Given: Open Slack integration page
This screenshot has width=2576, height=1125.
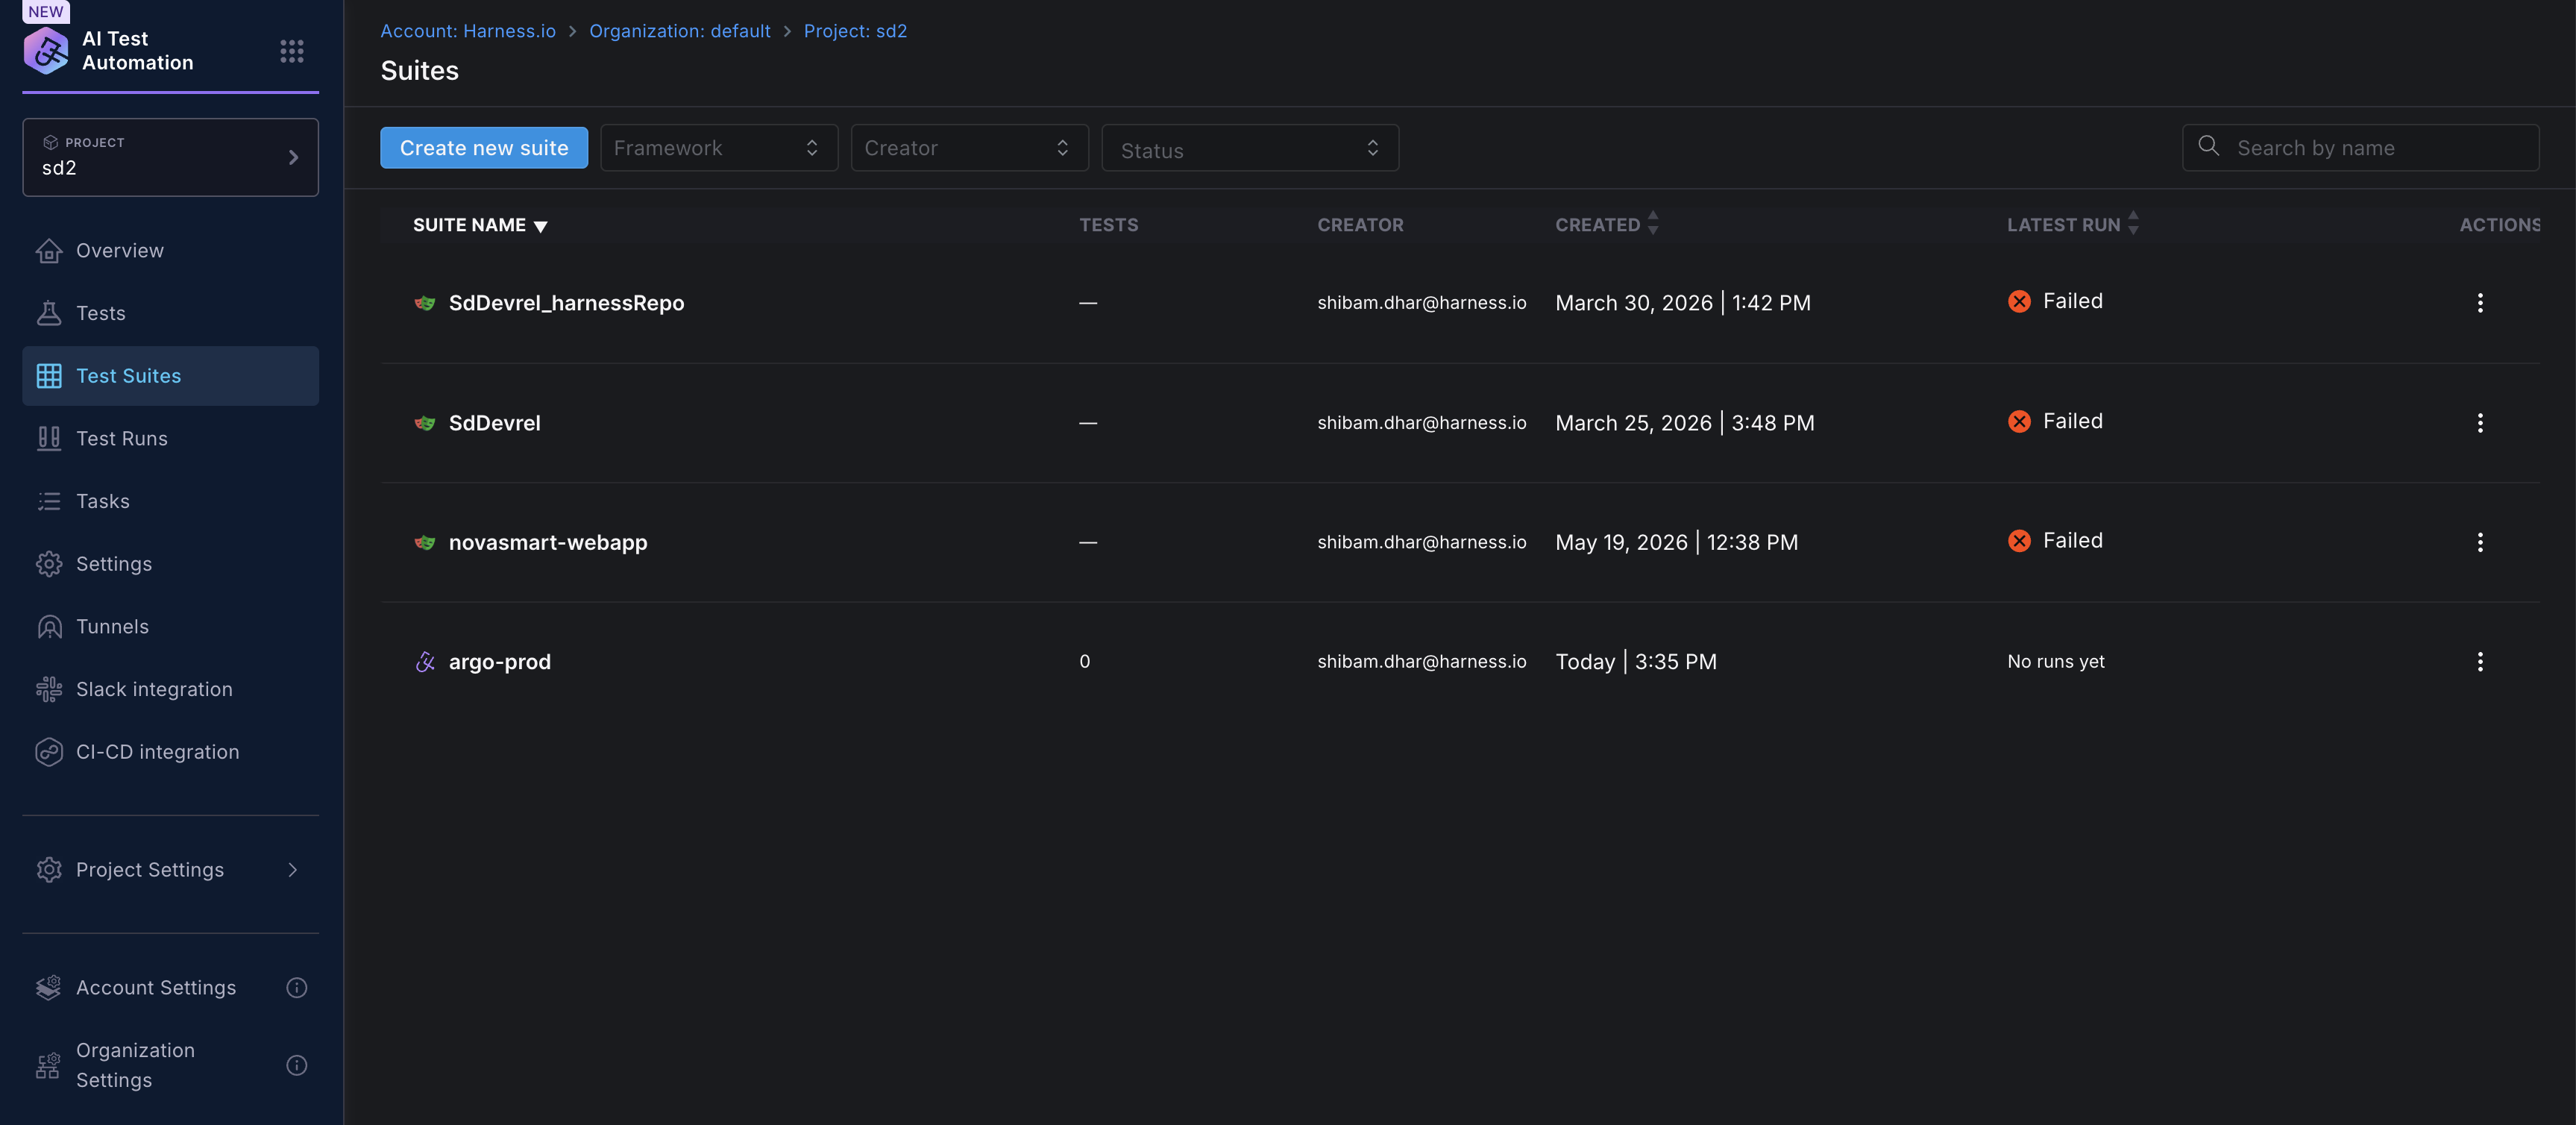Looking at the screenshot, I should [x=171, y=689].
